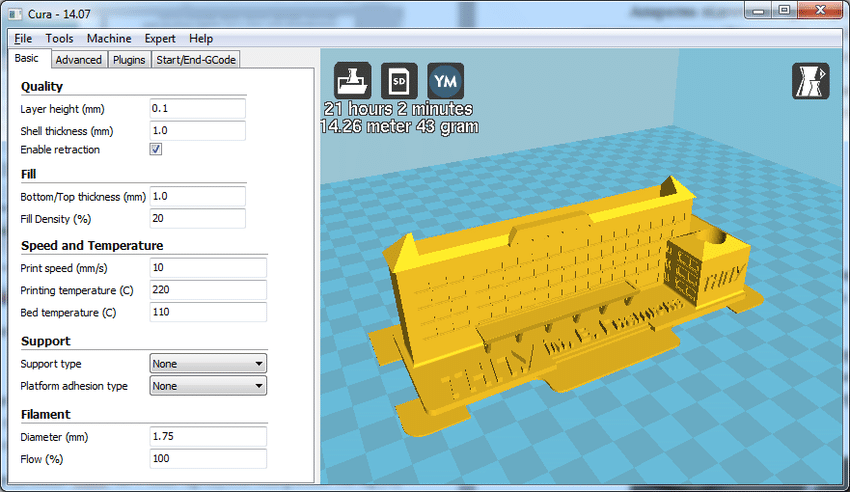Viewport: 850px width, 492px height.
Task: Open the File menu
Action: click(23, 38)
